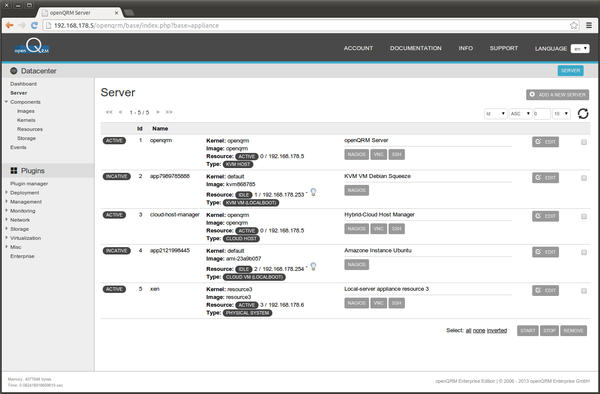Edit the openqrm server
Viewport: 600px width, 394px height.
tap(545, 142)
